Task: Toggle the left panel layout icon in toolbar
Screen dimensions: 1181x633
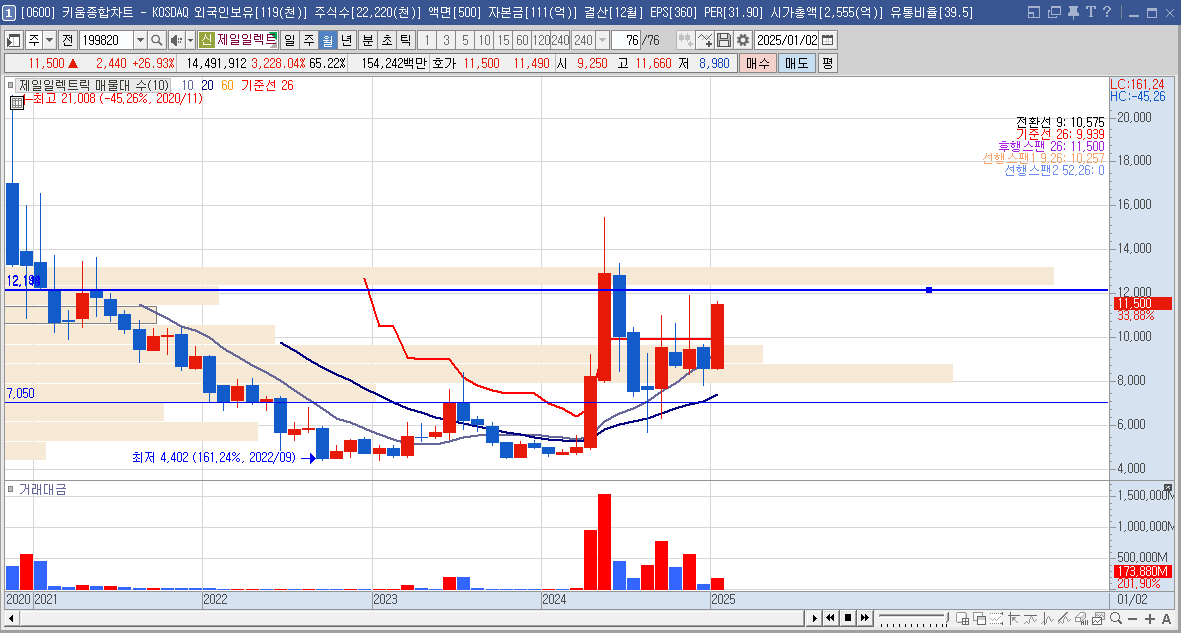Action: (14, 40)
